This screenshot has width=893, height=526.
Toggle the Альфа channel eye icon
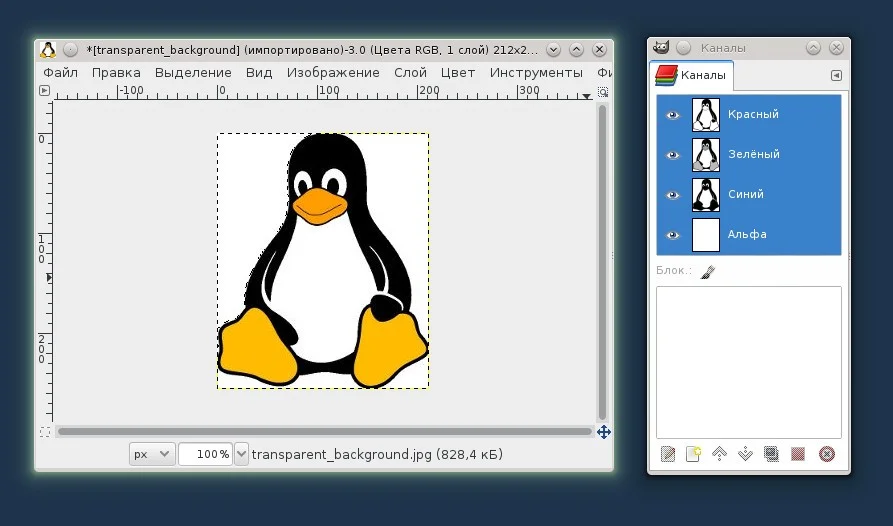pyautogui.click(x=673, y=235)
